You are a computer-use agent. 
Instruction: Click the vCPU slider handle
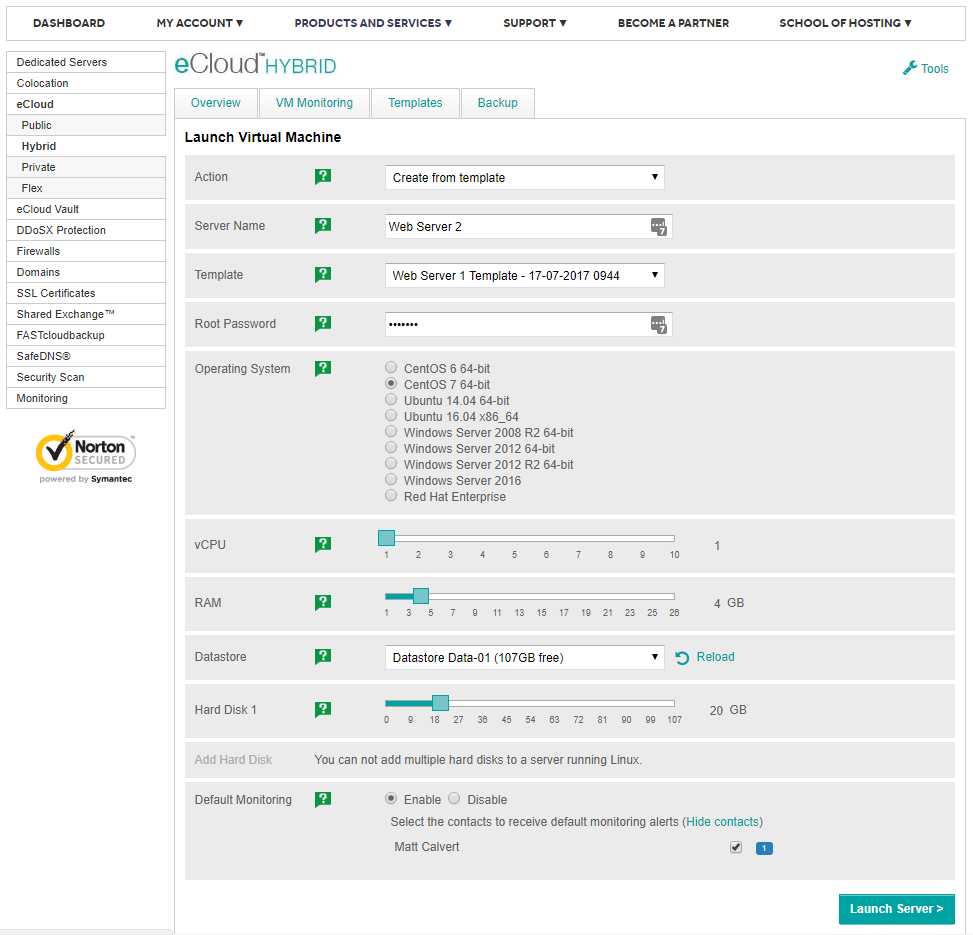(x=387, y=538)
